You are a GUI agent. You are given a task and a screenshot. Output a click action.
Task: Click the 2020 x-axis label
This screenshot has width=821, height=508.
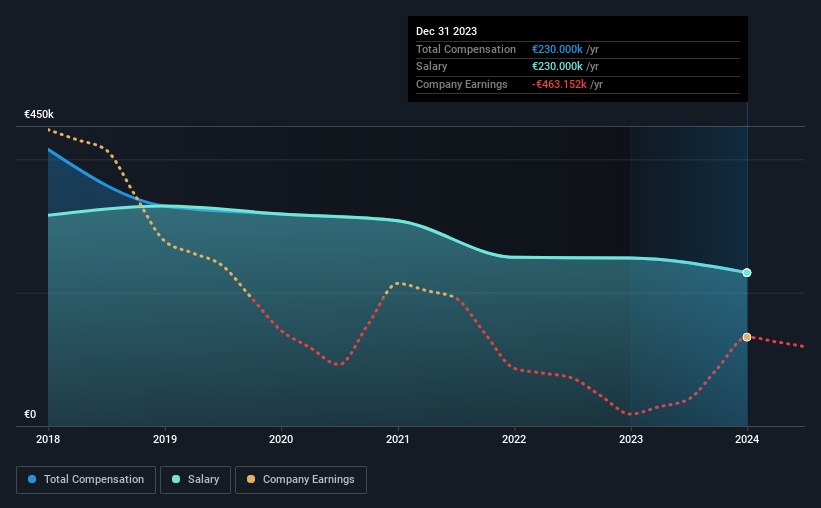281,439
